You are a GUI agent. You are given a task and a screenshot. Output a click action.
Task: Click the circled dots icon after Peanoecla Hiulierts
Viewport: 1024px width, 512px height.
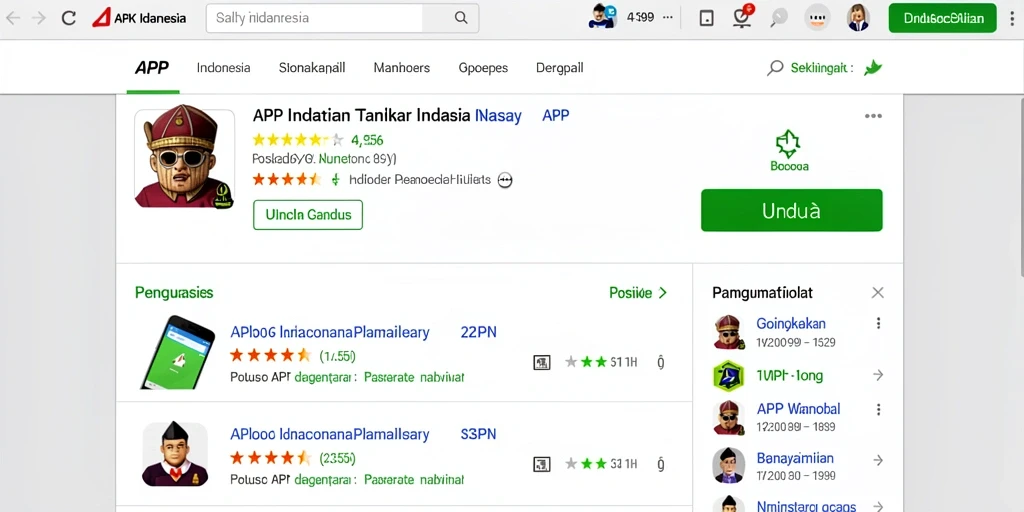coord(504,180)
